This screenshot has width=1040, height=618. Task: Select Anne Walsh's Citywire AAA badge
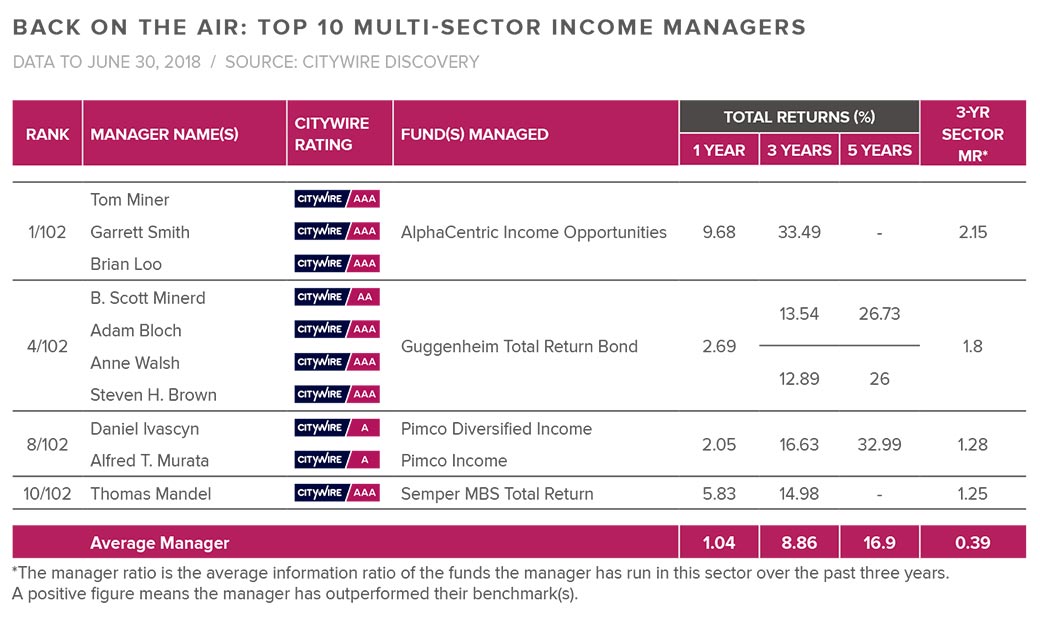tap(337, 362)
